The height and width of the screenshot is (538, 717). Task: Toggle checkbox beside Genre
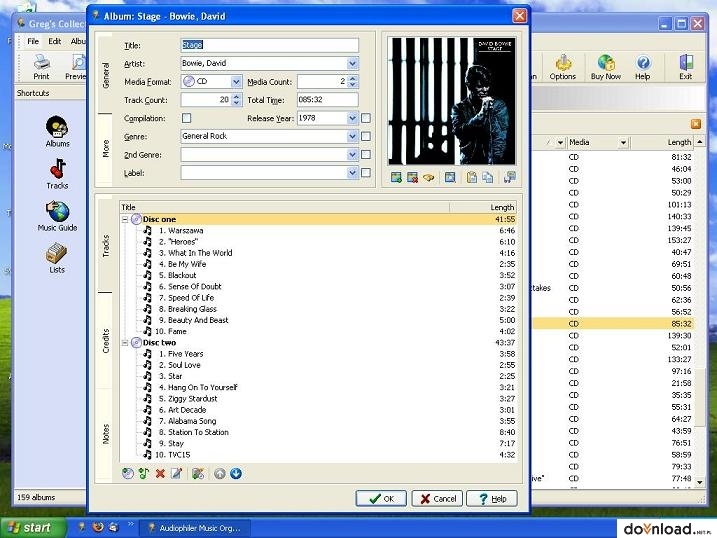366,136
